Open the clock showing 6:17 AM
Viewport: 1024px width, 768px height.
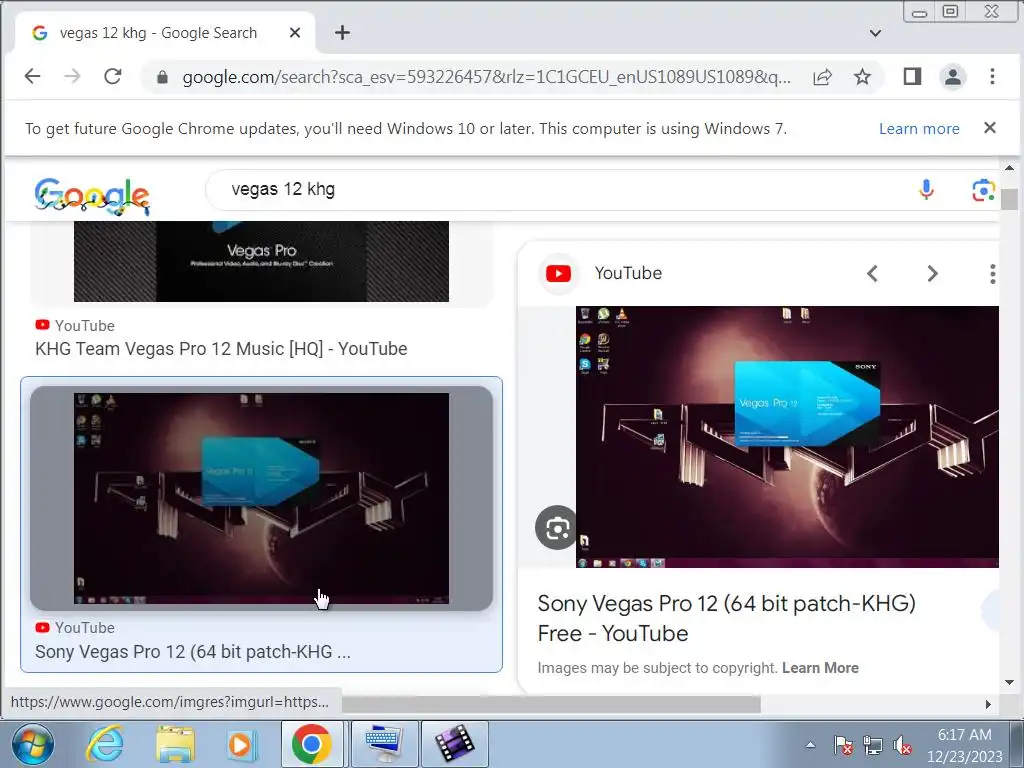965,745
